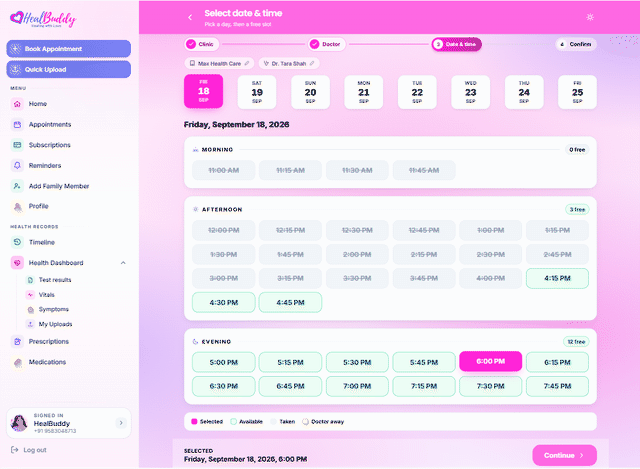Screen dimensions: 640x469
Task: Select Thursday 24 Sep date card
Action: point(524,92)
